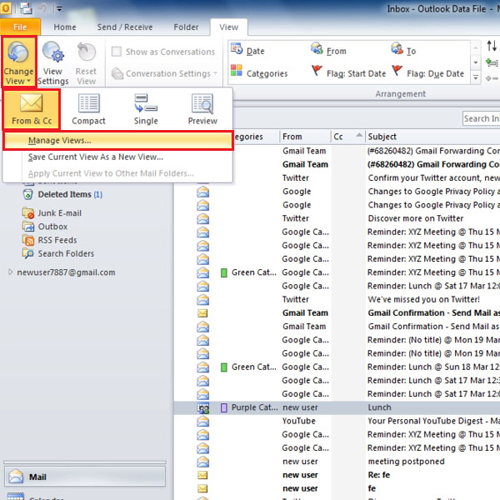The height and width of the screenshot is (500, 500).
Task: Sort by the Subject column header
Action: click(433, 137)
